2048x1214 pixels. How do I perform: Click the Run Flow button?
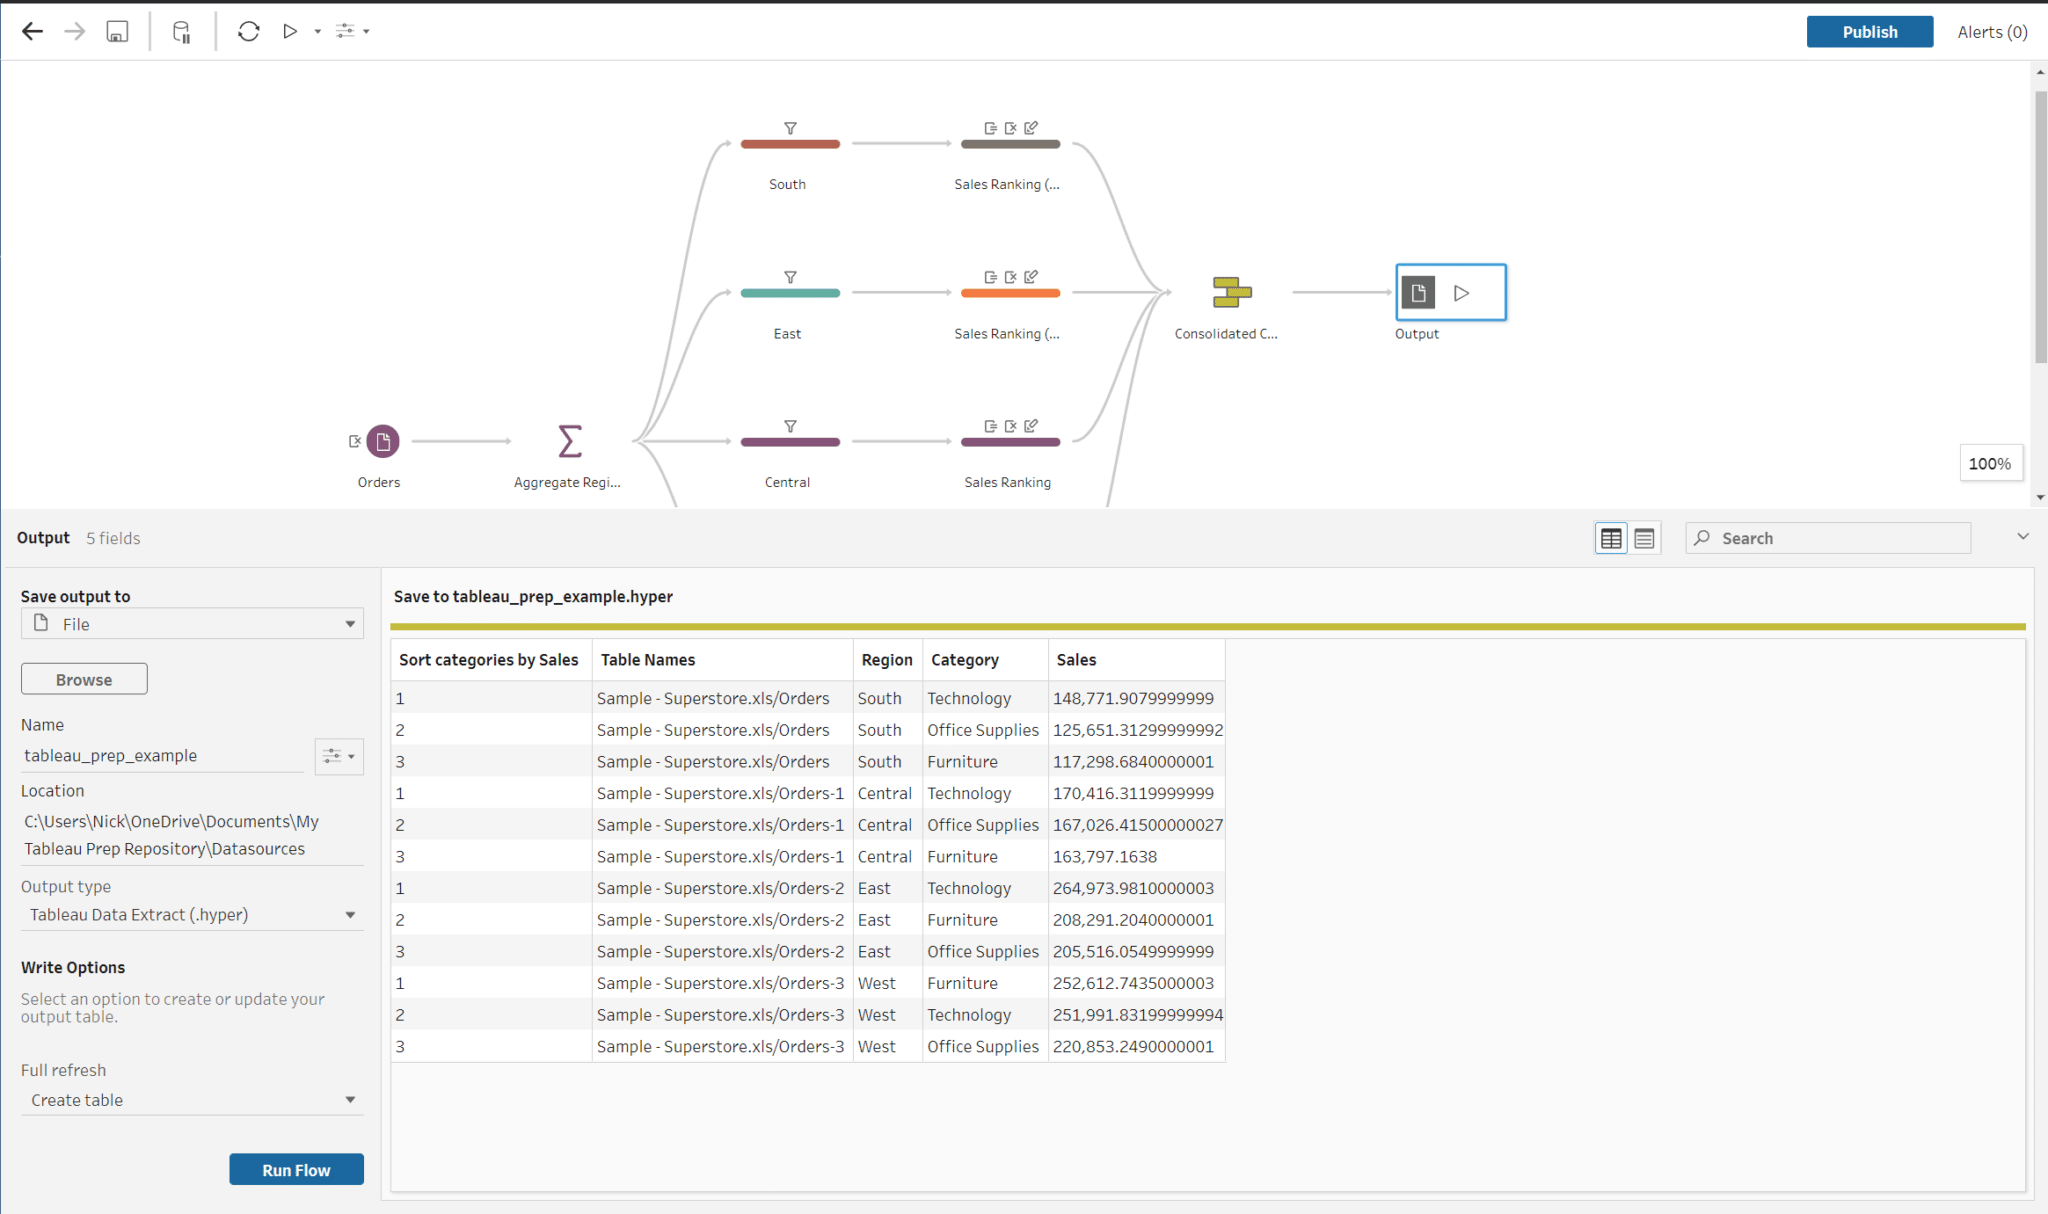296,1169
